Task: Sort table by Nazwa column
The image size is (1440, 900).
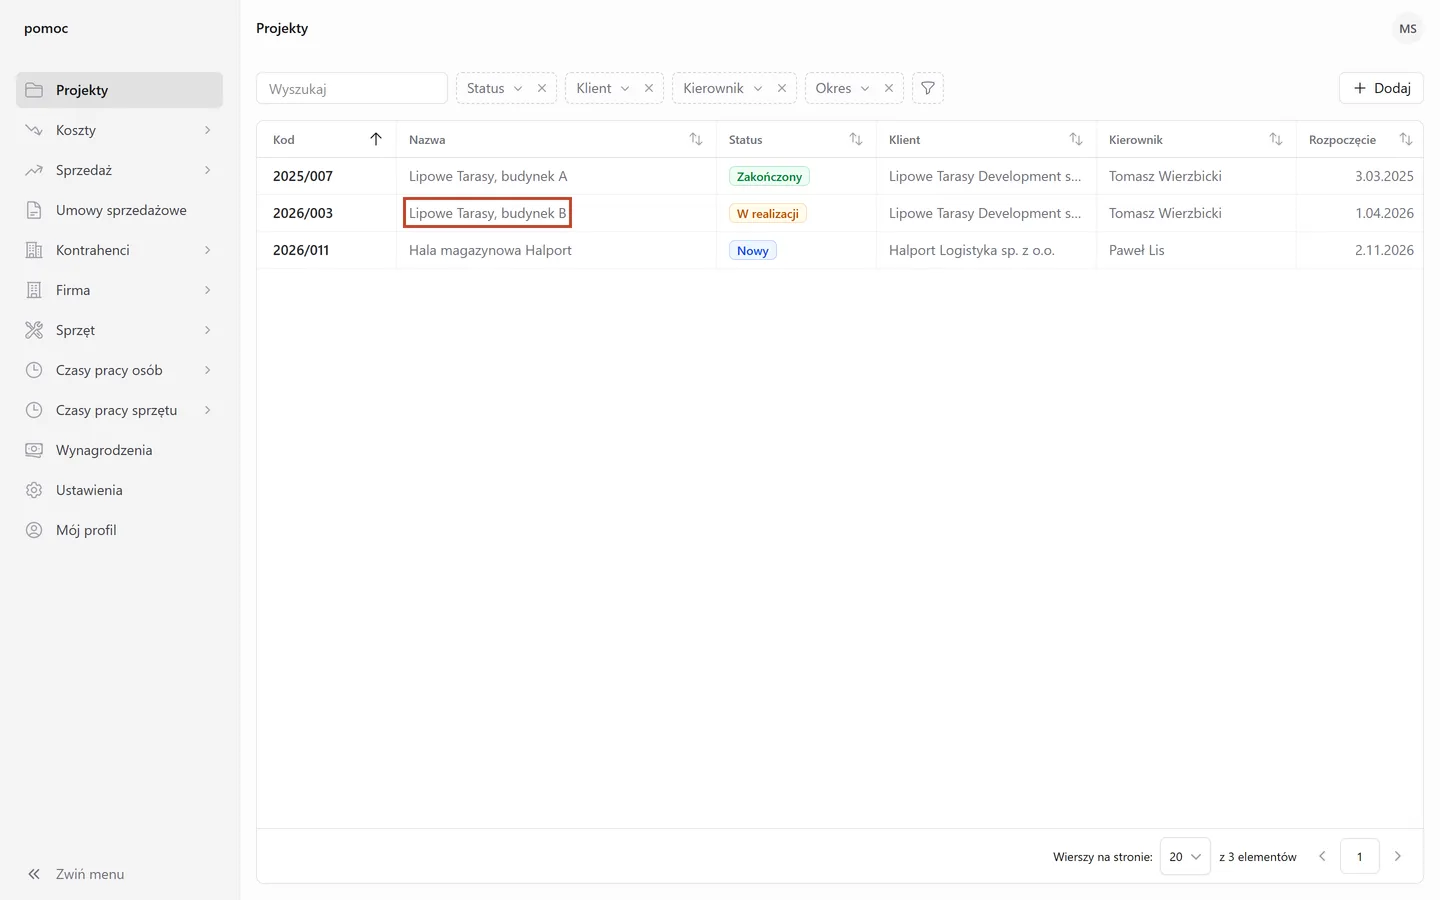Action: (696, 139)
